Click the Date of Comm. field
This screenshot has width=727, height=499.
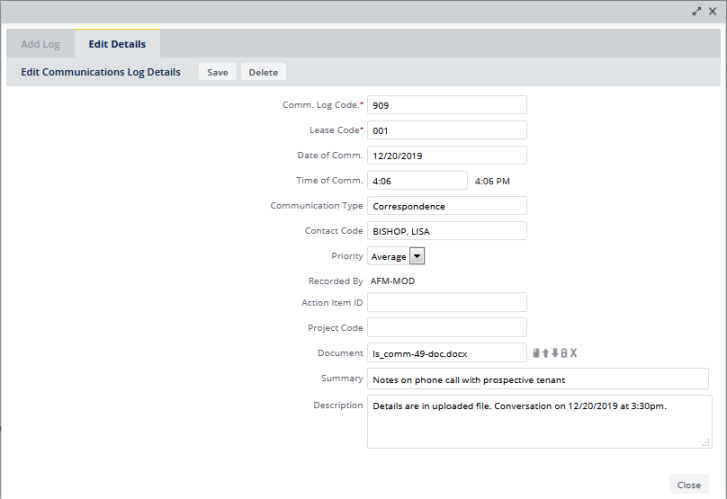pyautogui.click(x=446, y=155)
